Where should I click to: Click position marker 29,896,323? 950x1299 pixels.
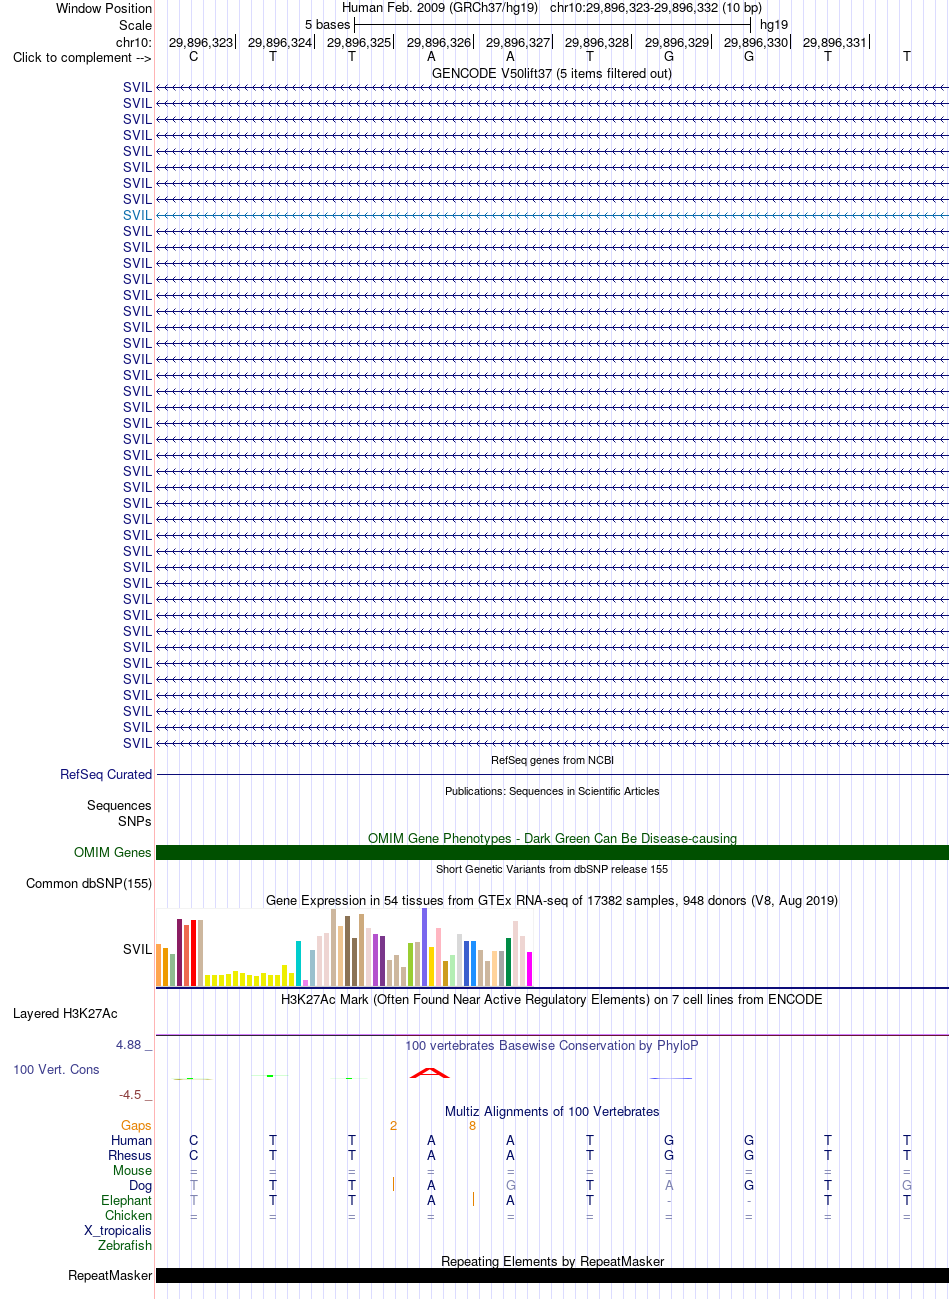pos(201,42)
